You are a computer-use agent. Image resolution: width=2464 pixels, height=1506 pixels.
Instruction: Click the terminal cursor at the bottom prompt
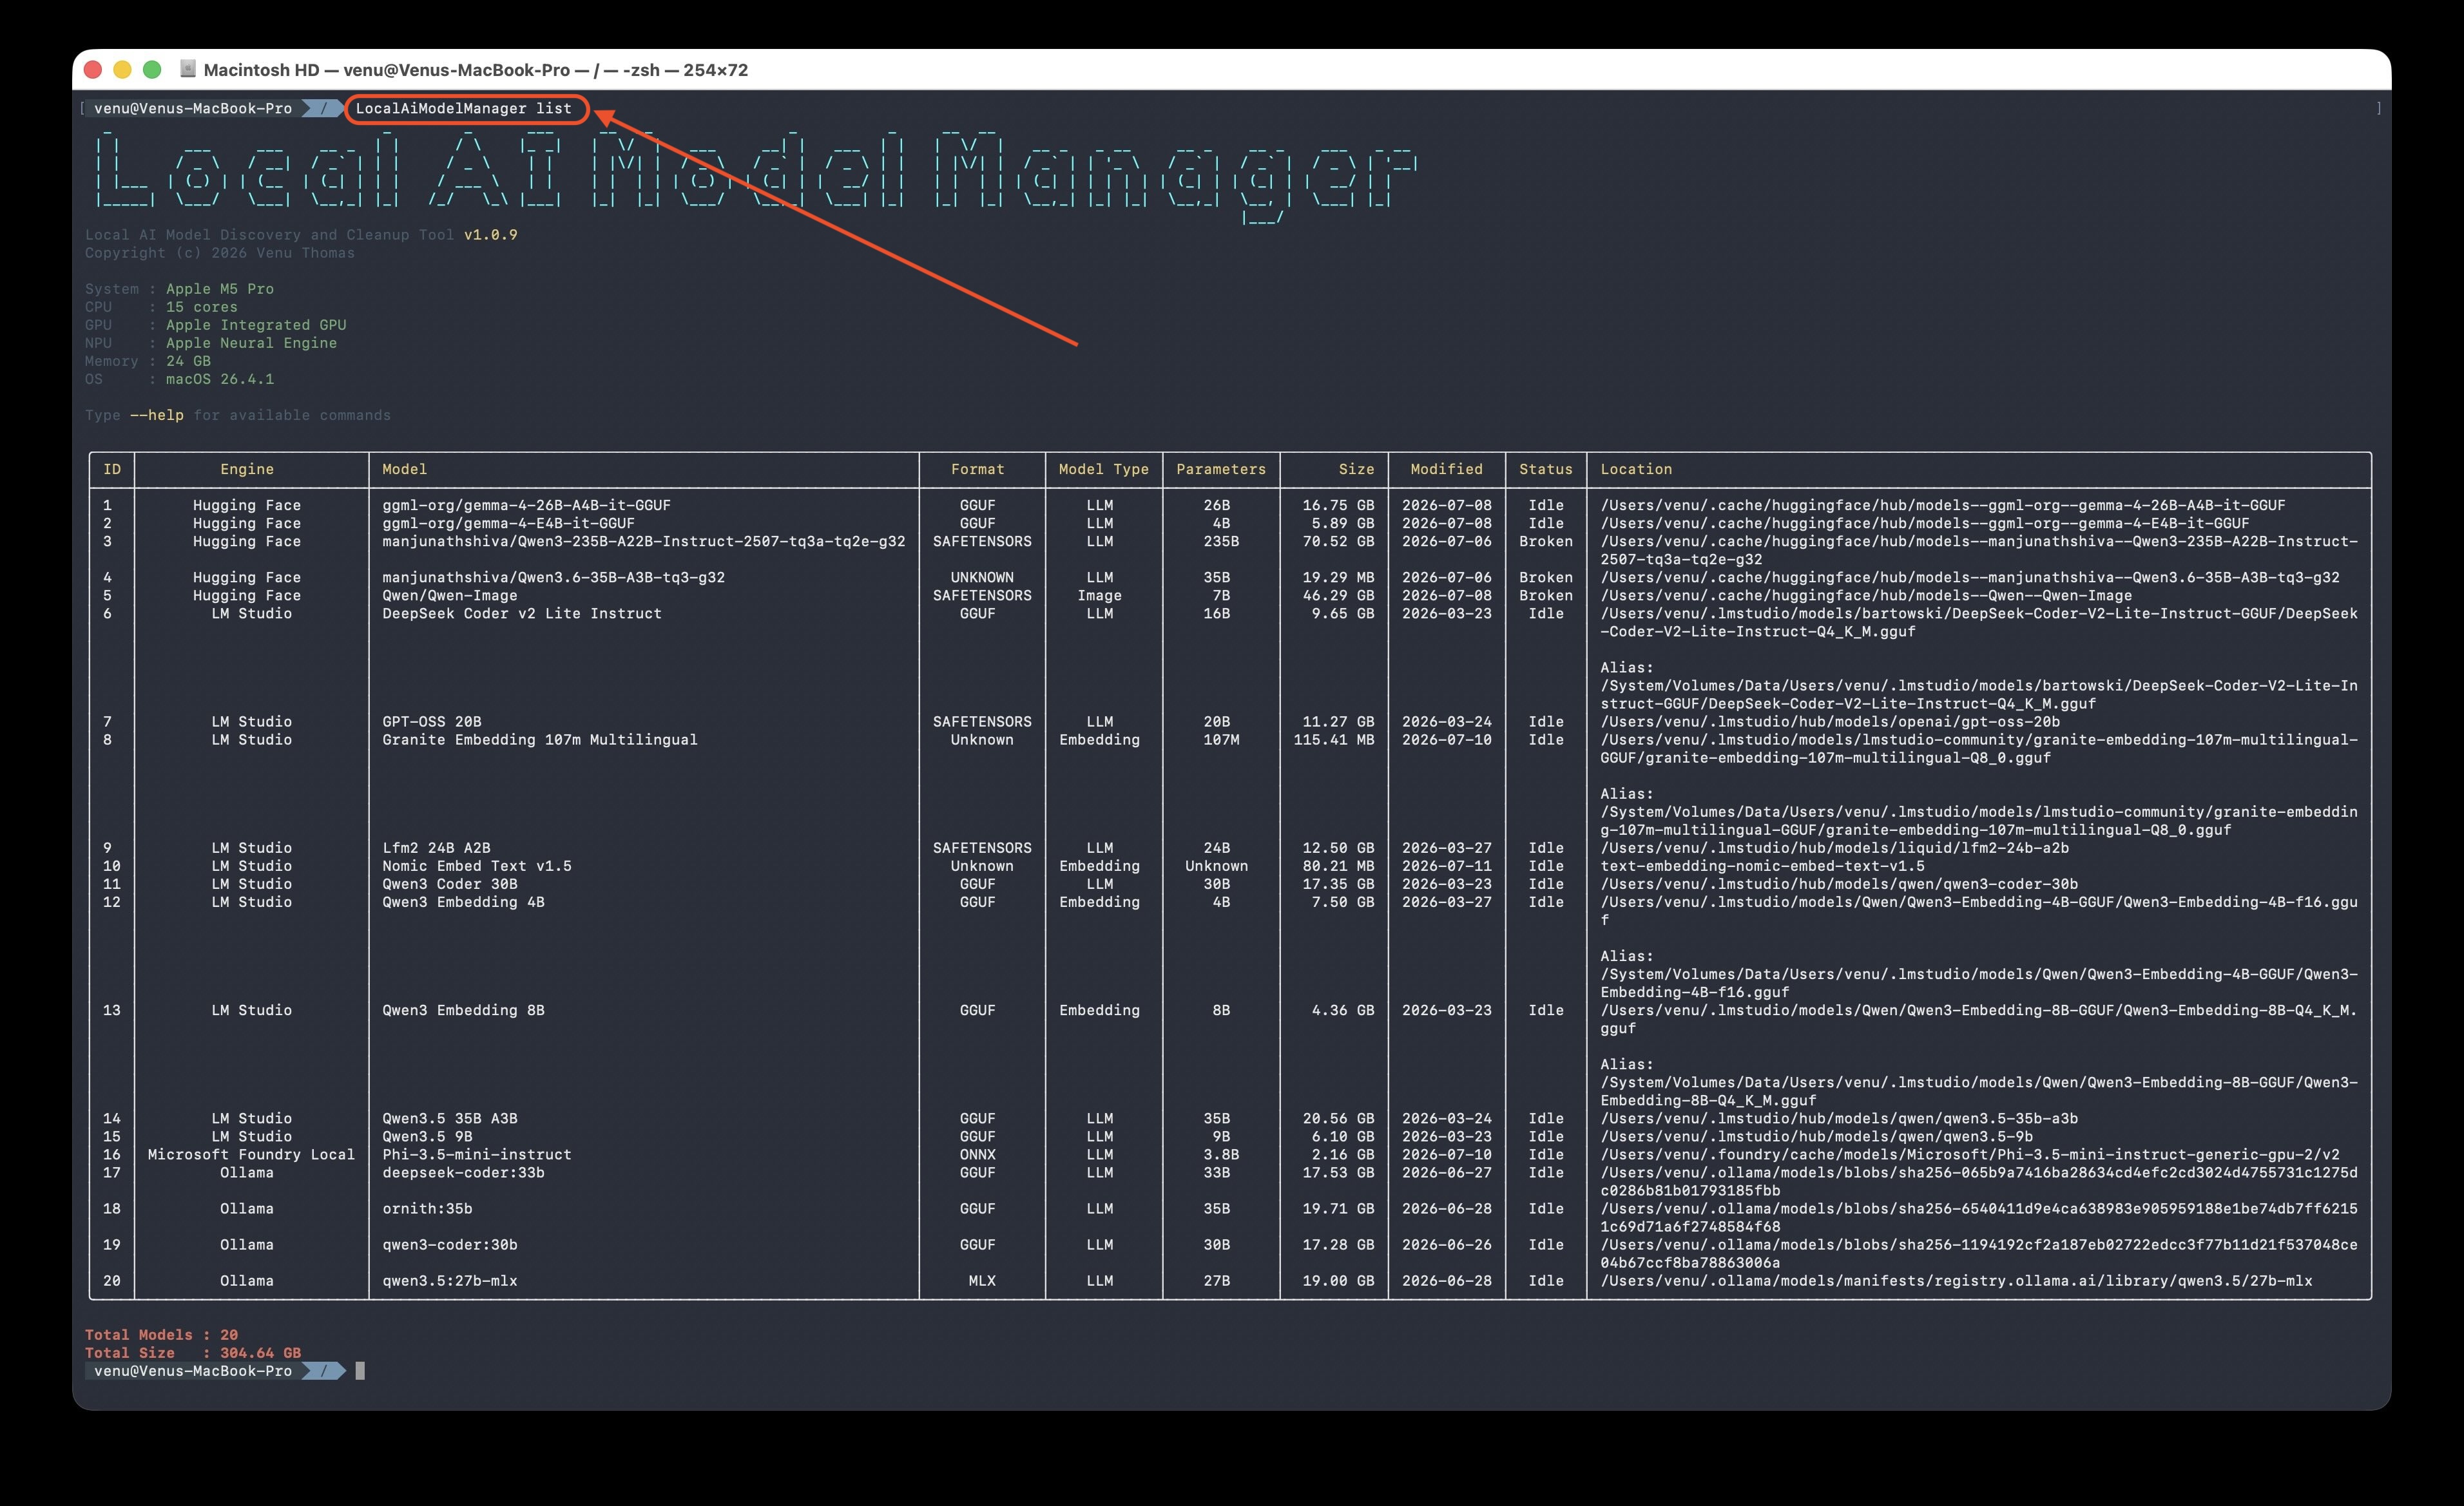(x=360, y=1370)
